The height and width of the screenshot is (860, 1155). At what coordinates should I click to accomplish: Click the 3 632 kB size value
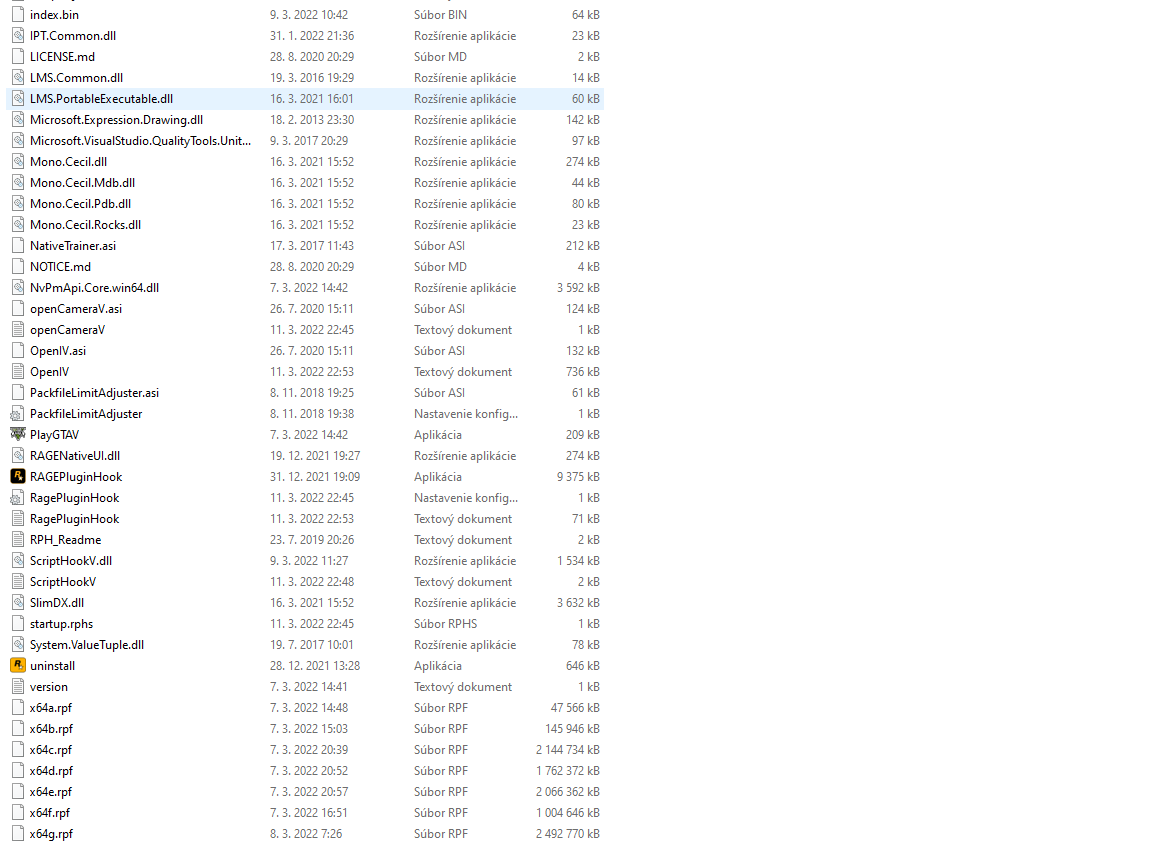578,602
